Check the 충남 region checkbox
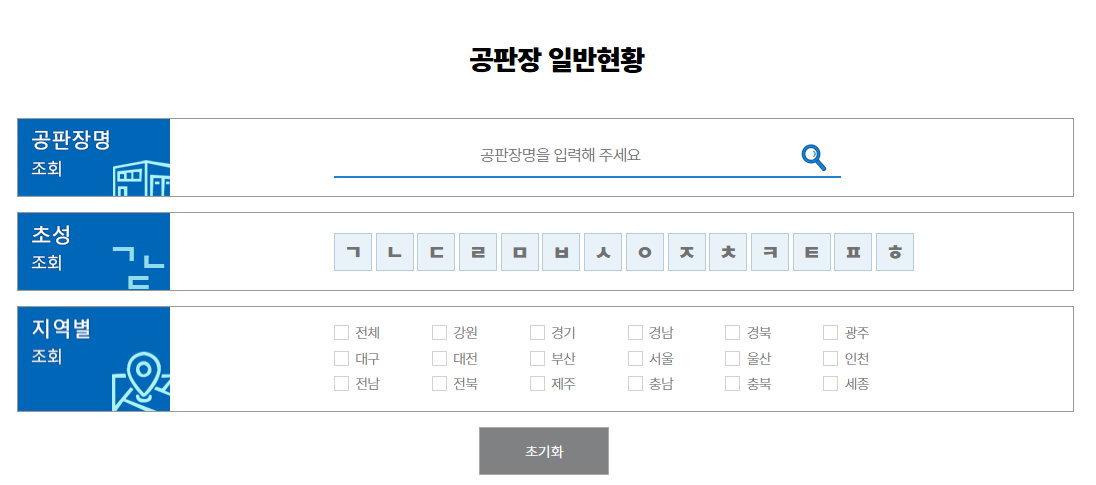 point(635,384)
